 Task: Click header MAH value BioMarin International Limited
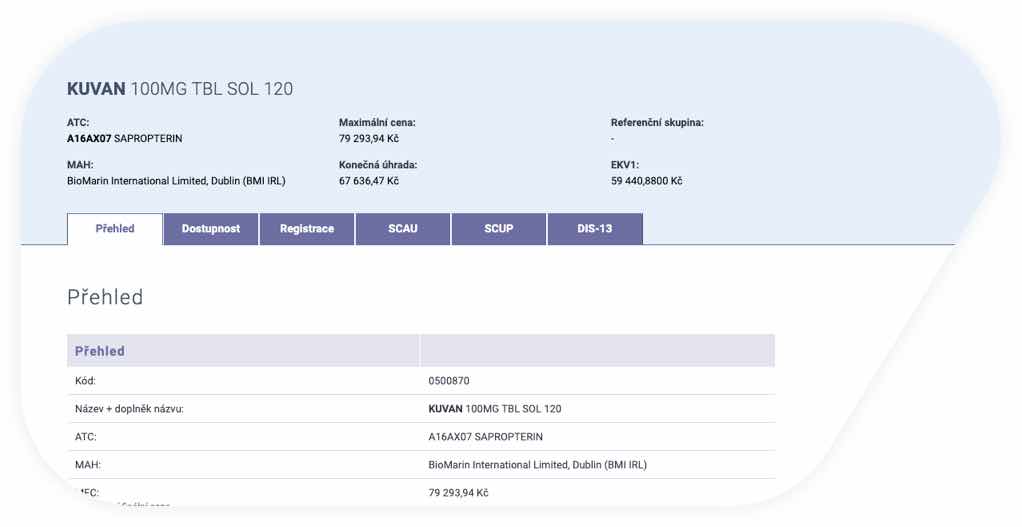176,181
